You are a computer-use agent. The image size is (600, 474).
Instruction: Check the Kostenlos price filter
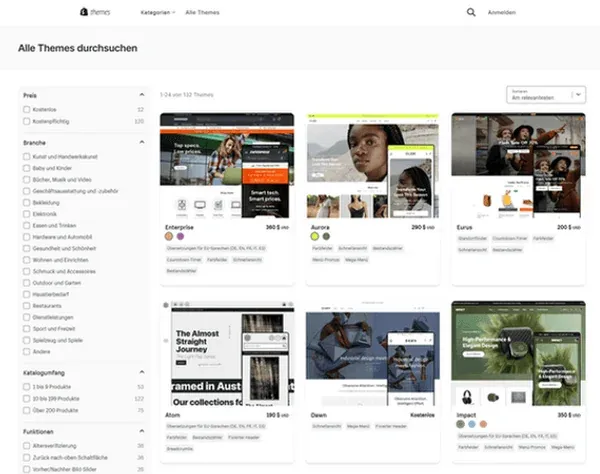pyautogui.click(x=26, y=109)
